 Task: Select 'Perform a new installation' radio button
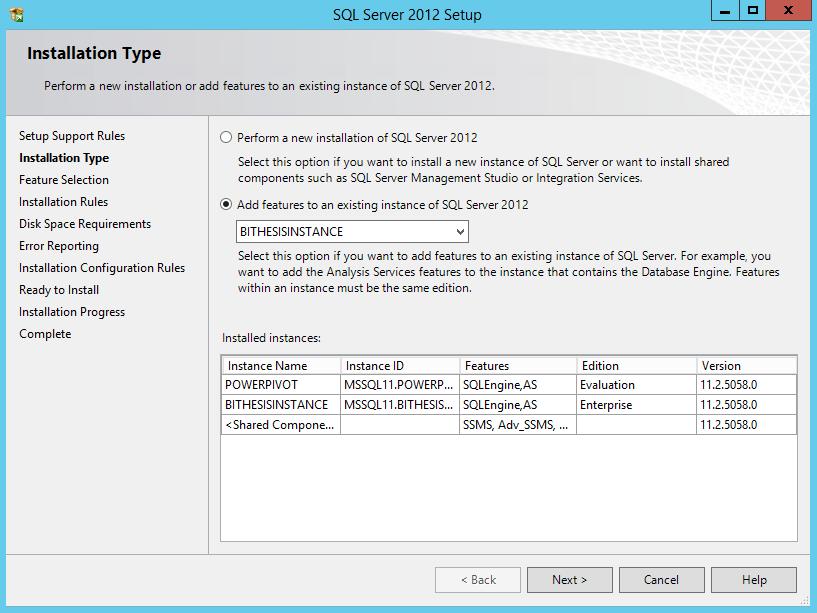click(226, 138)
